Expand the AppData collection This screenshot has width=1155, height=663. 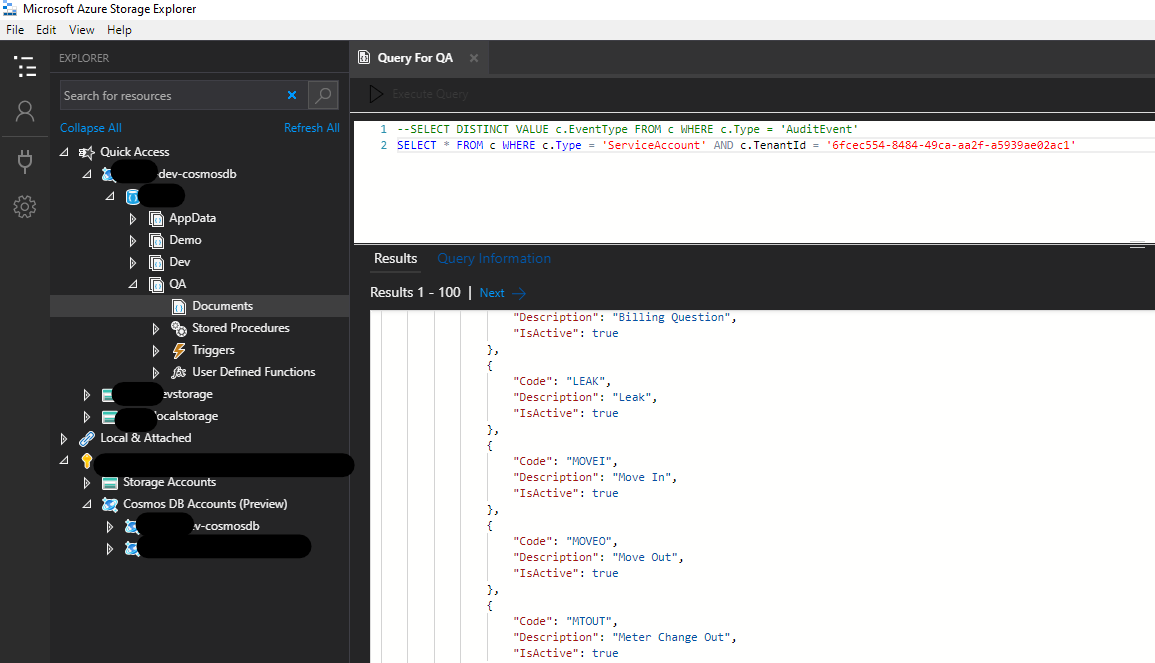[x=133, y=219]
